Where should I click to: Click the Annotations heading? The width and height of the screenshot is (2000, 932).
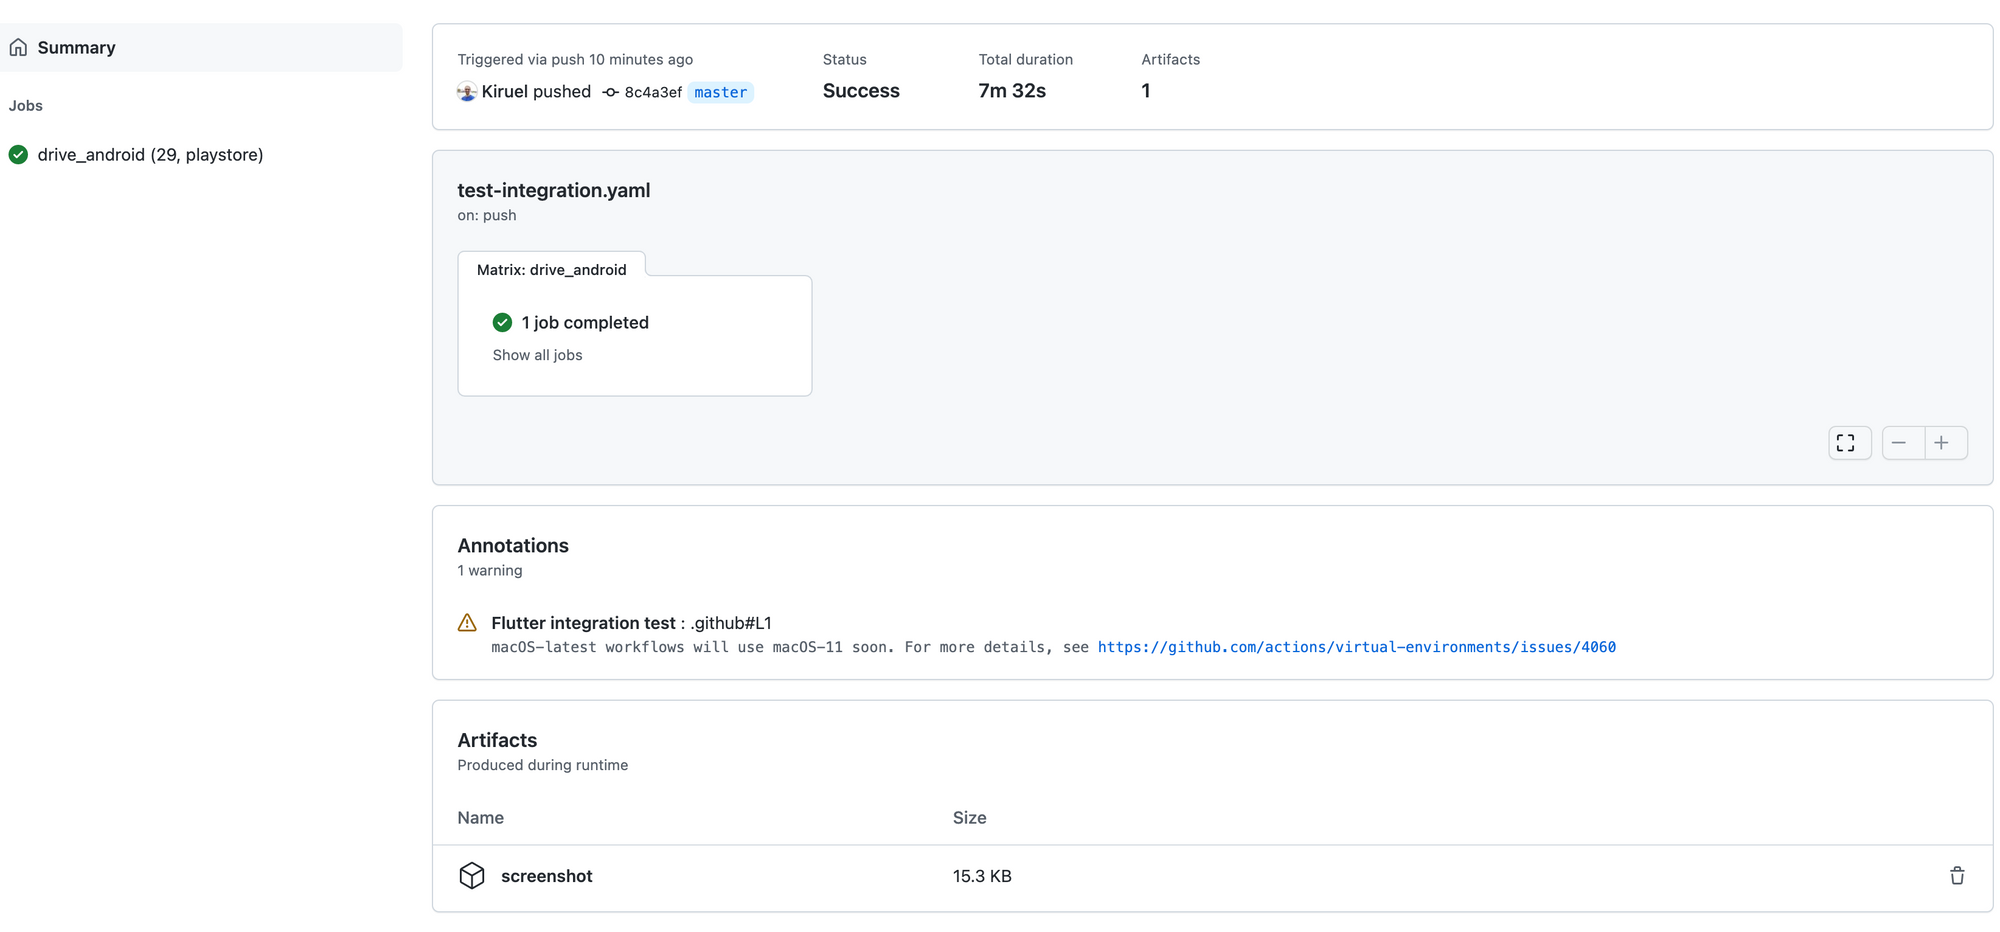click(x=513, y=545)
